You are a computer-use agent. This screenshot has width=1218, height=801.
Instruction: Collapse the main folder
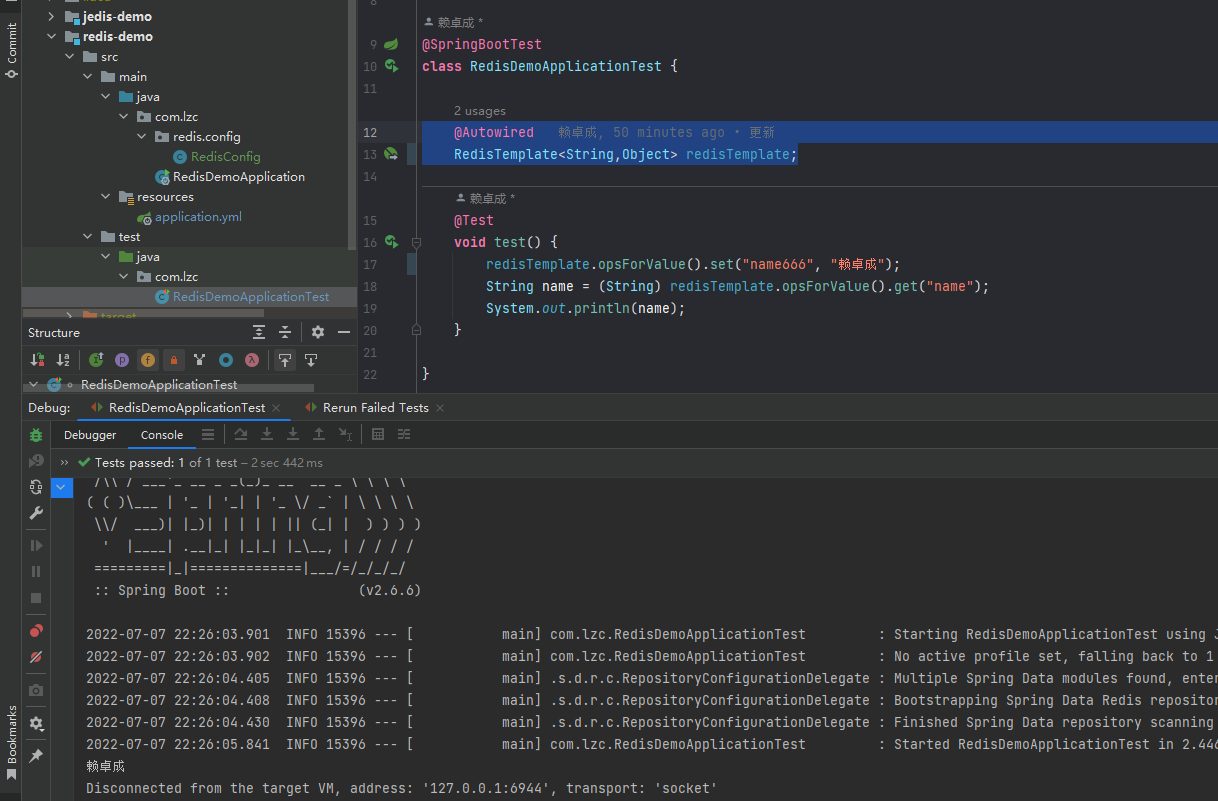coord(87,77)
